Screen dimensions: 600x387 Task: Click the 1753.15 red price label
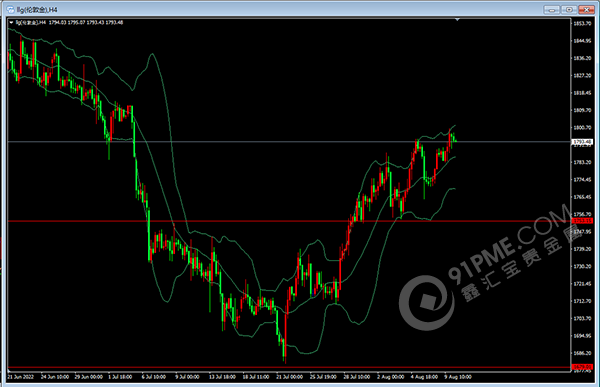click(x=582, y=221)
